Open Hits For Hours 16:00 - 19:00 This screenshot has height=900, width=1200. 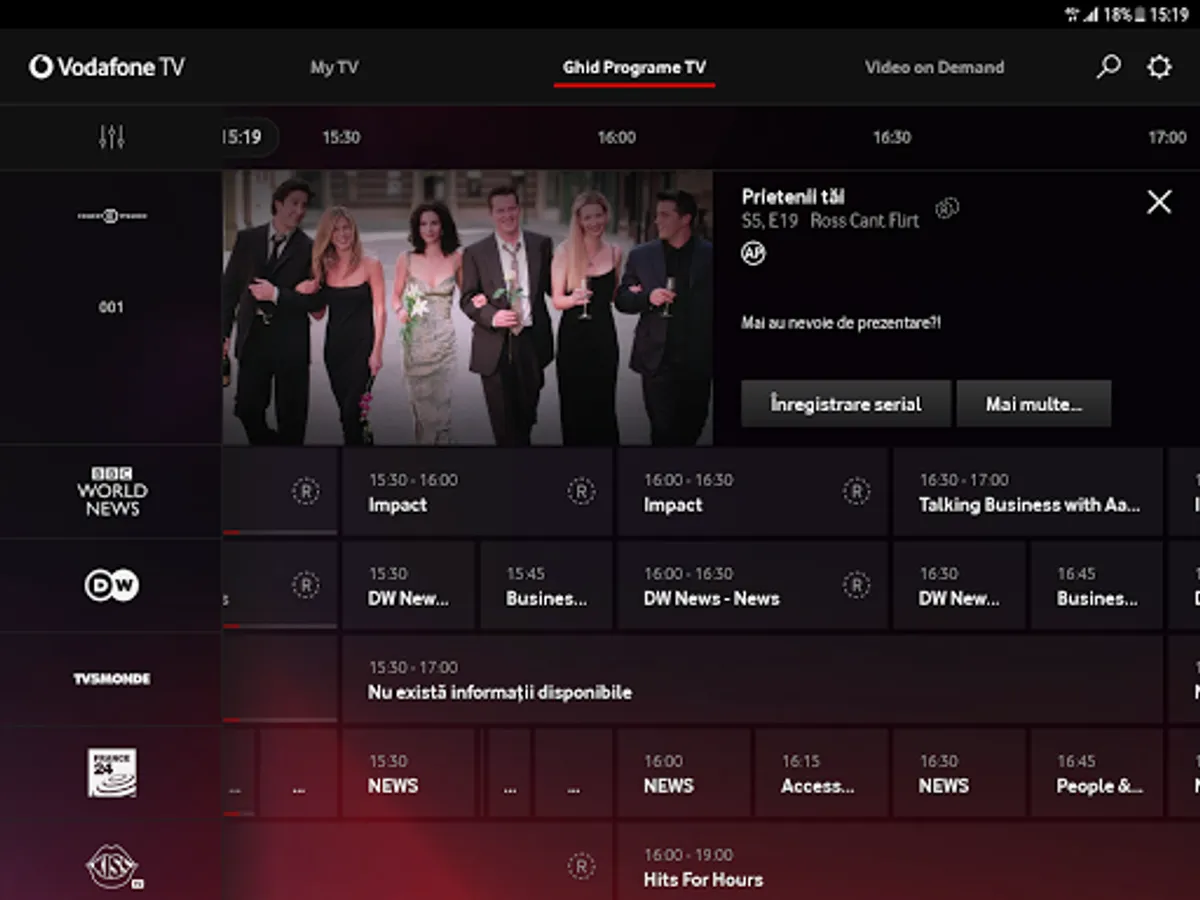click(909, 862)
